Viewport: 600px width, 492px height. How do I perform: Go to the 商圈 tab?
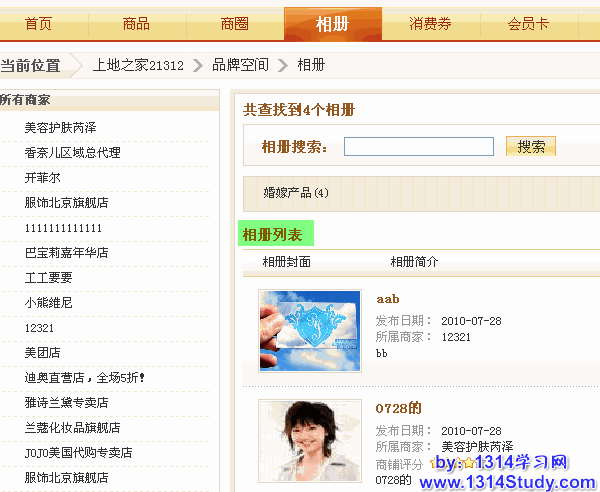pos(234,24)
